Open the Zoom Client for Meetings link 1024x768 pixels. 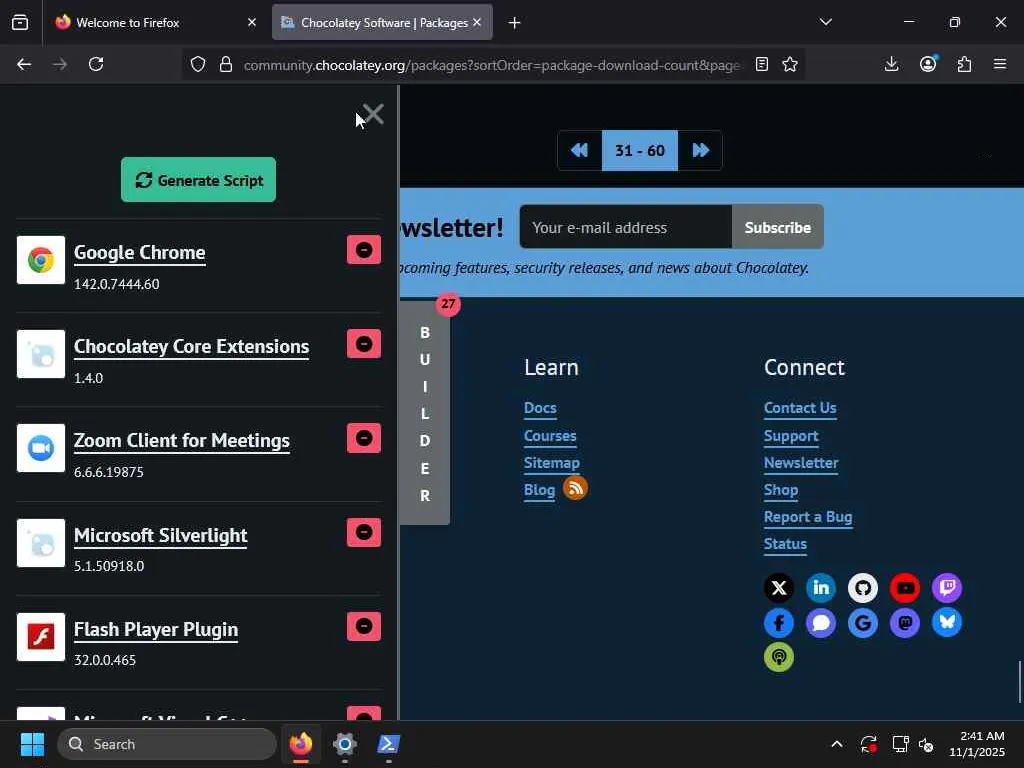[182, 441]
